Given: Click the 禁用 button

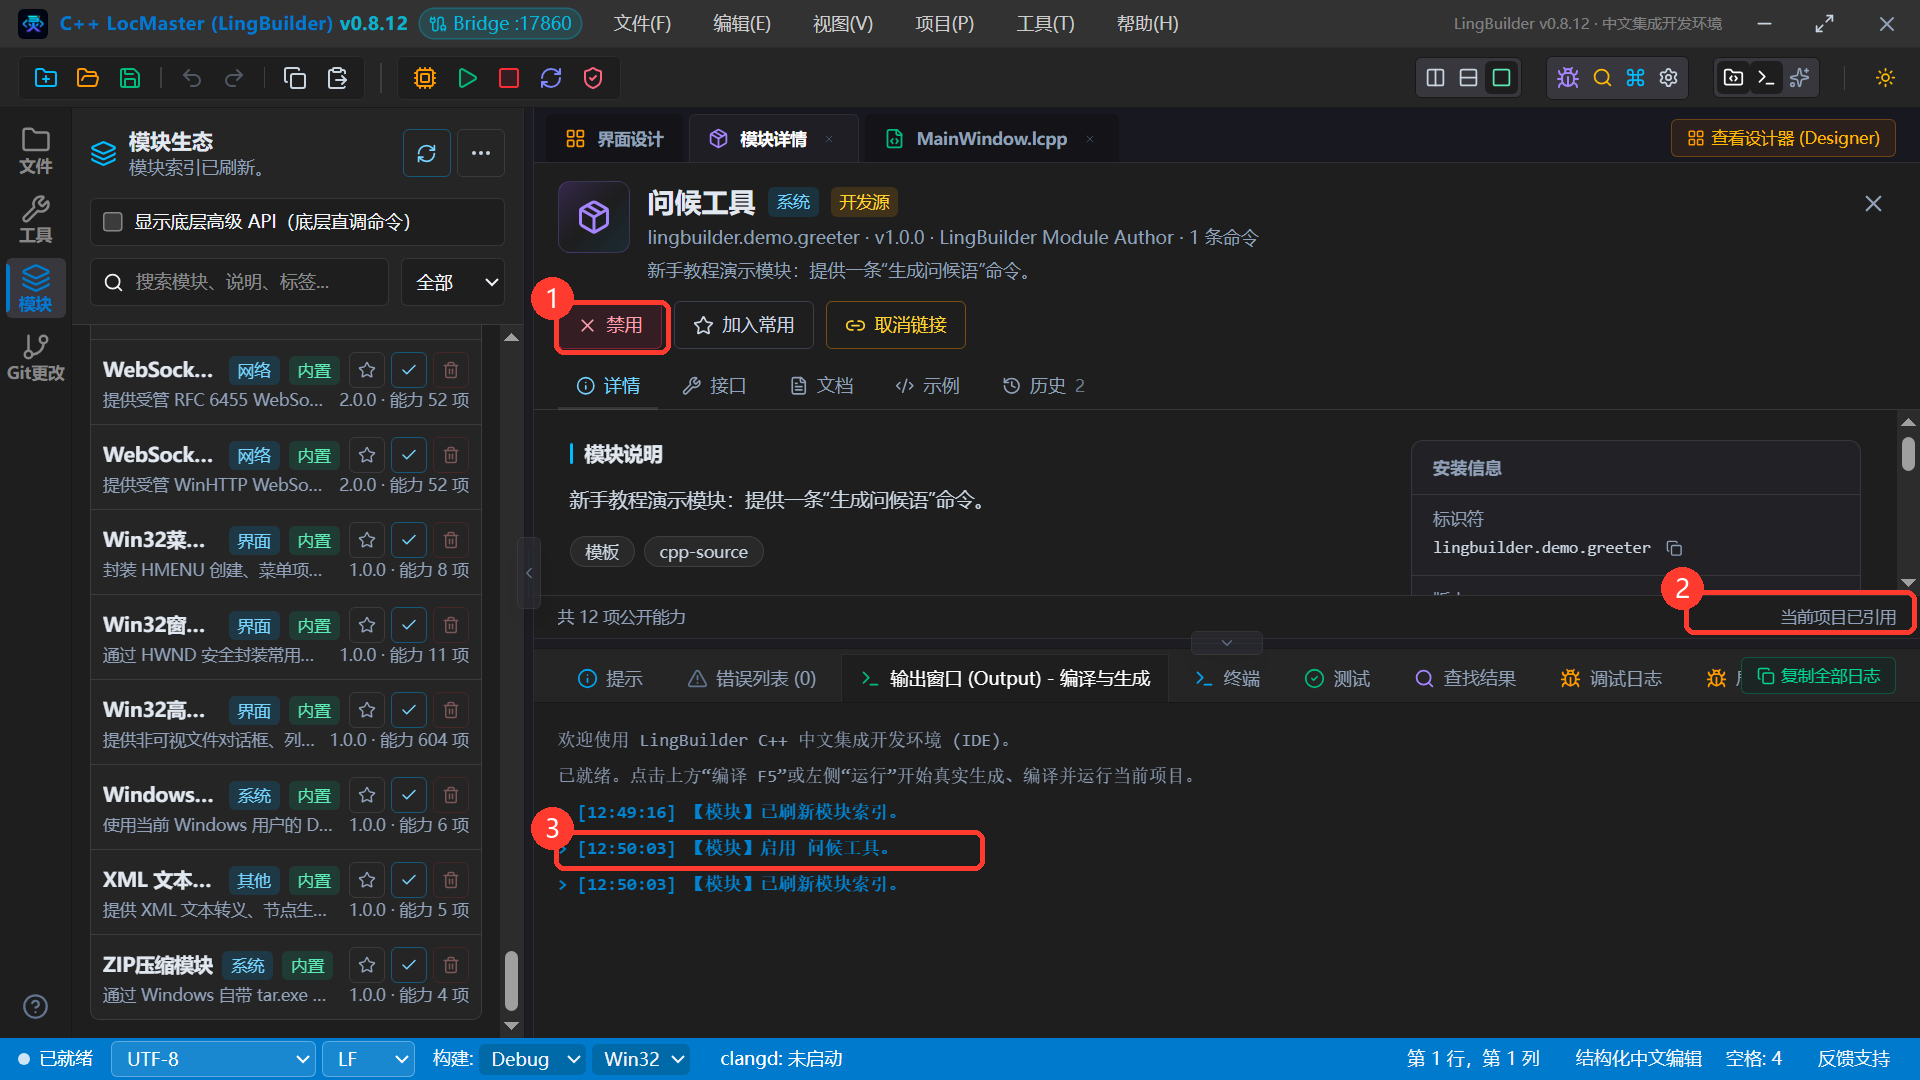Looking at the screenshot, I should [x=612, y=325].
